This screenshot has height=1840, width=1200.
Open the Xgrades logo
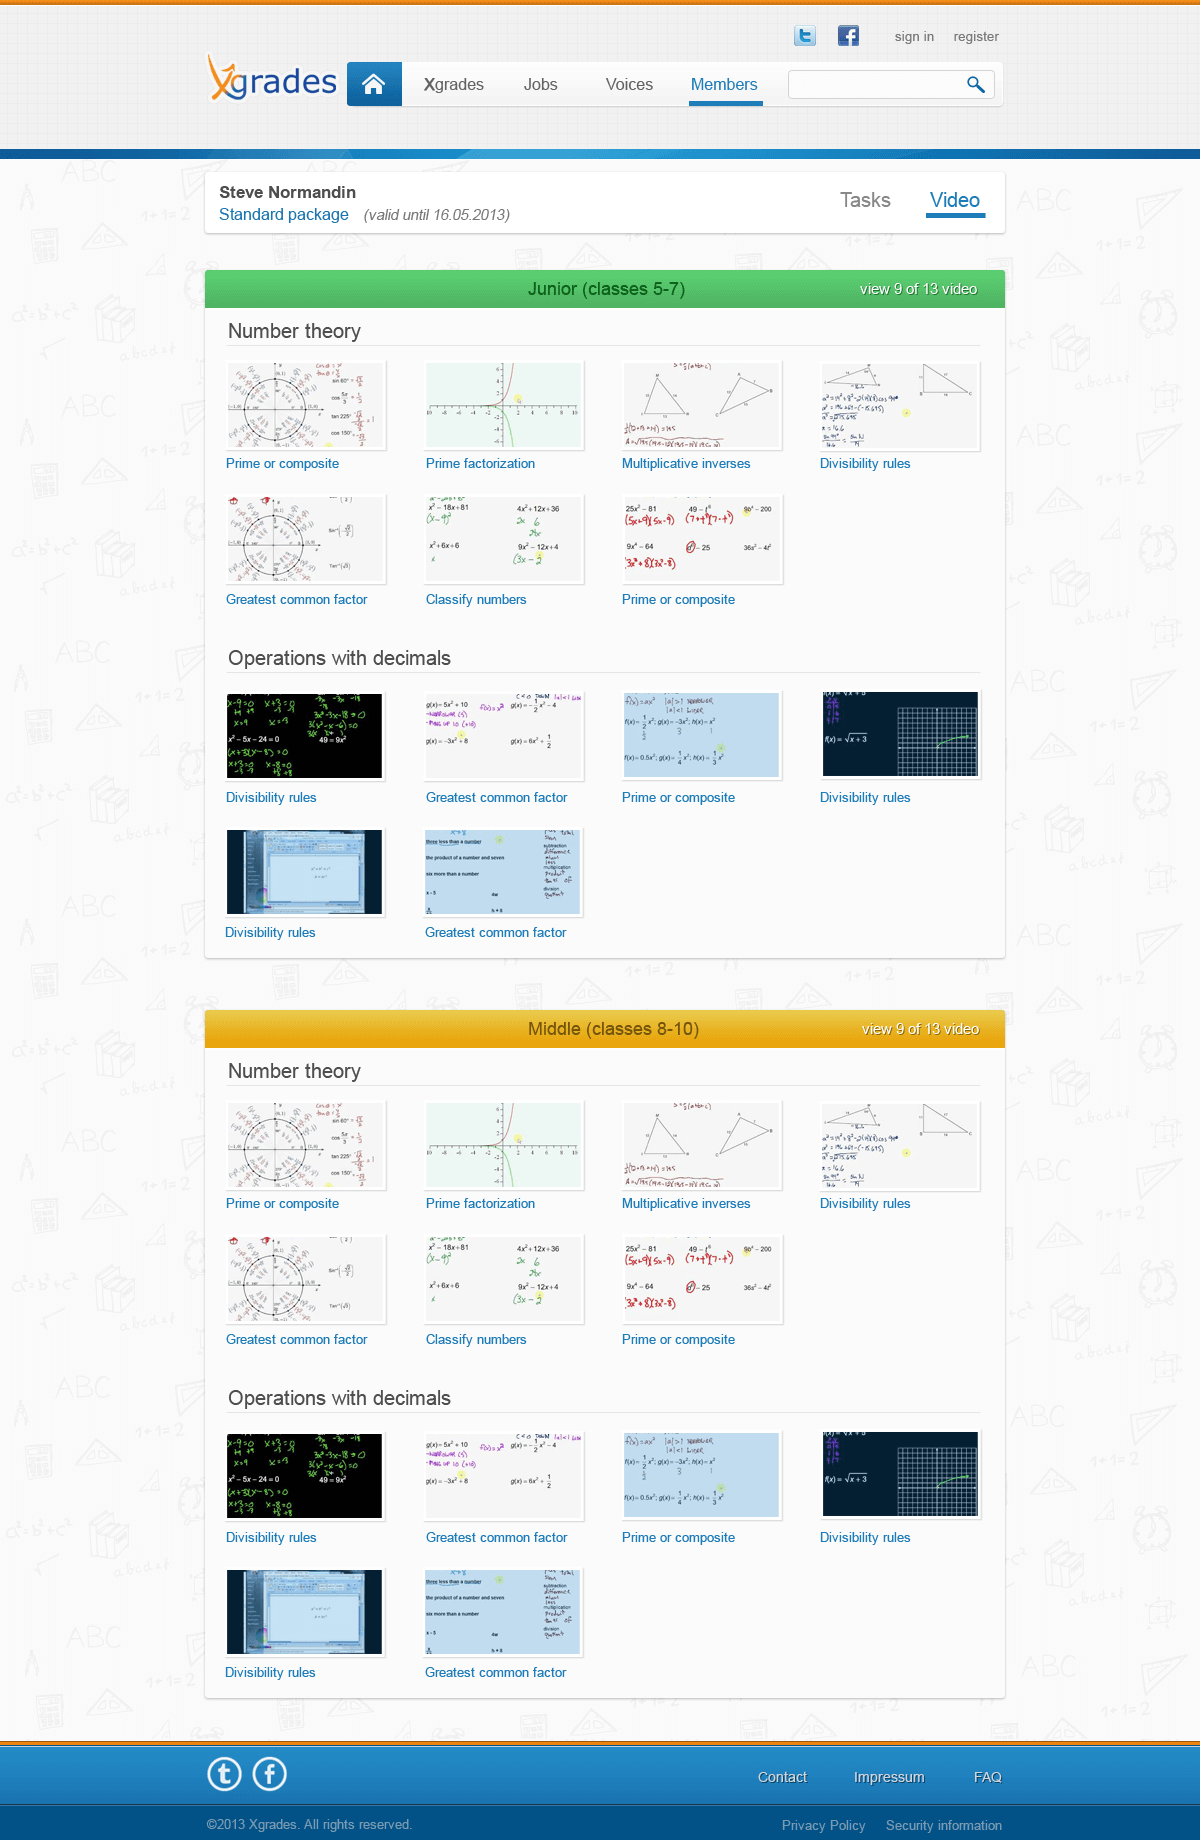tap(272, 80)
